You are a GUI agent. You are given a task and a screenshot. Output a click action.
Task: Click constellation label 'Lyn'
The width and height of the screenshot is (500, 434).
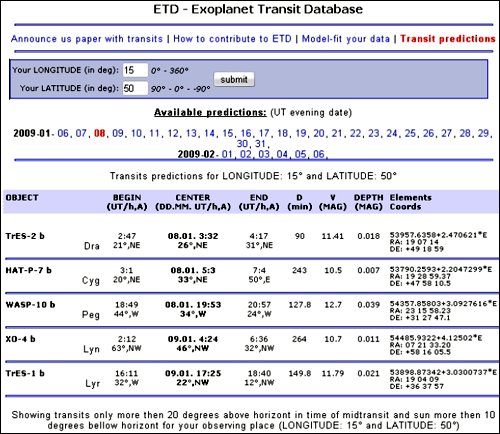tap(91, 349)
